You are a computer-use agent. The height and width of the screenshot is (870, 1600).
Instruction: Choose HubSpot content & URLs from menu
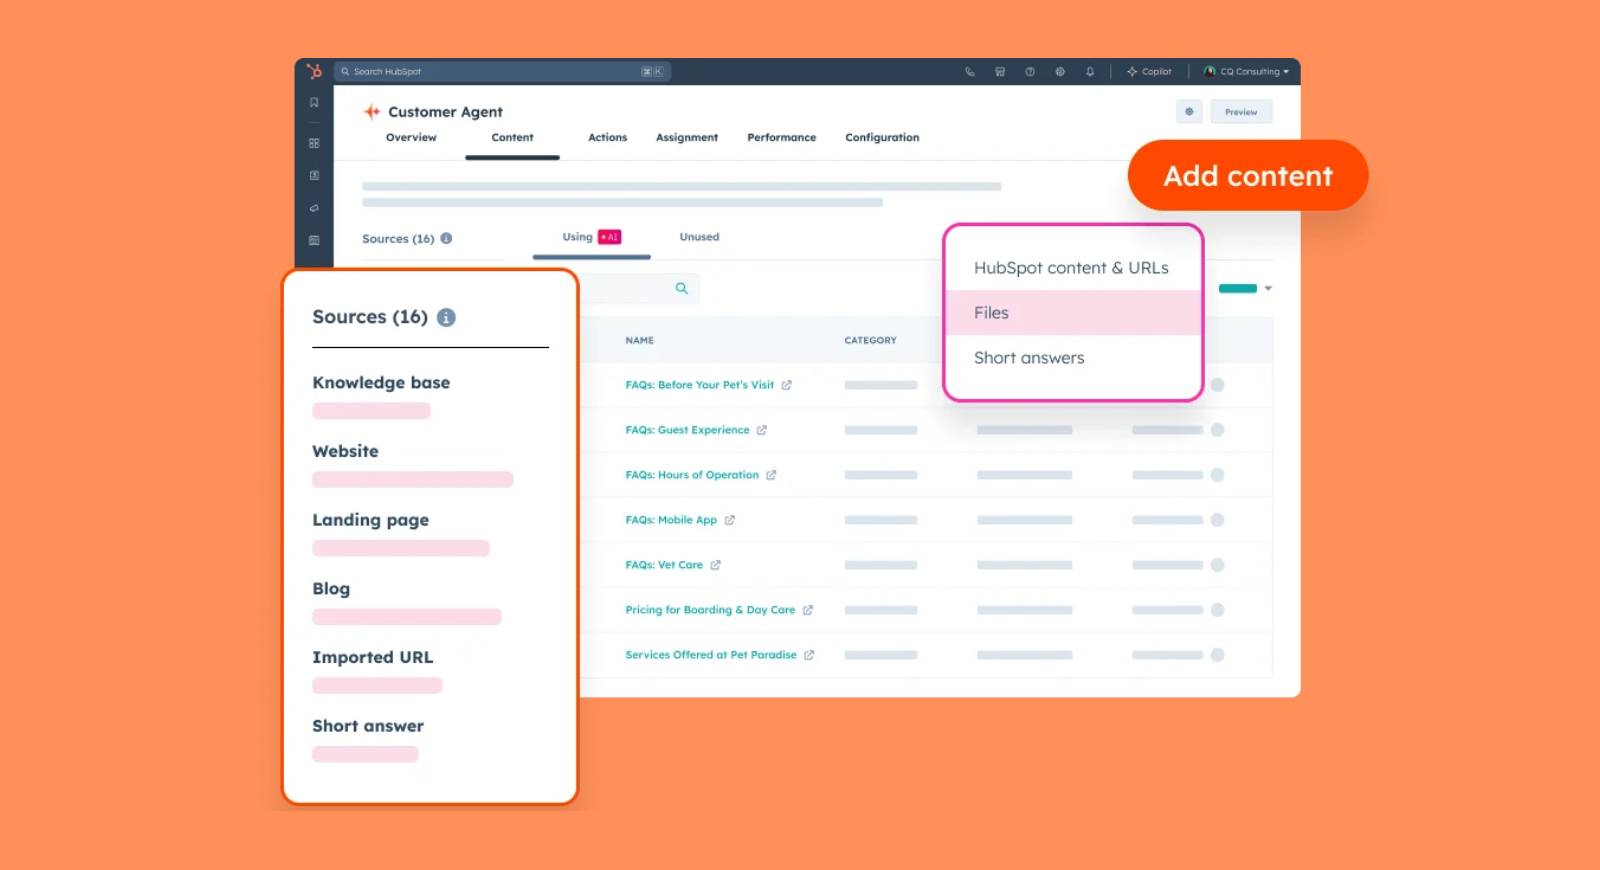point(1071,268)
